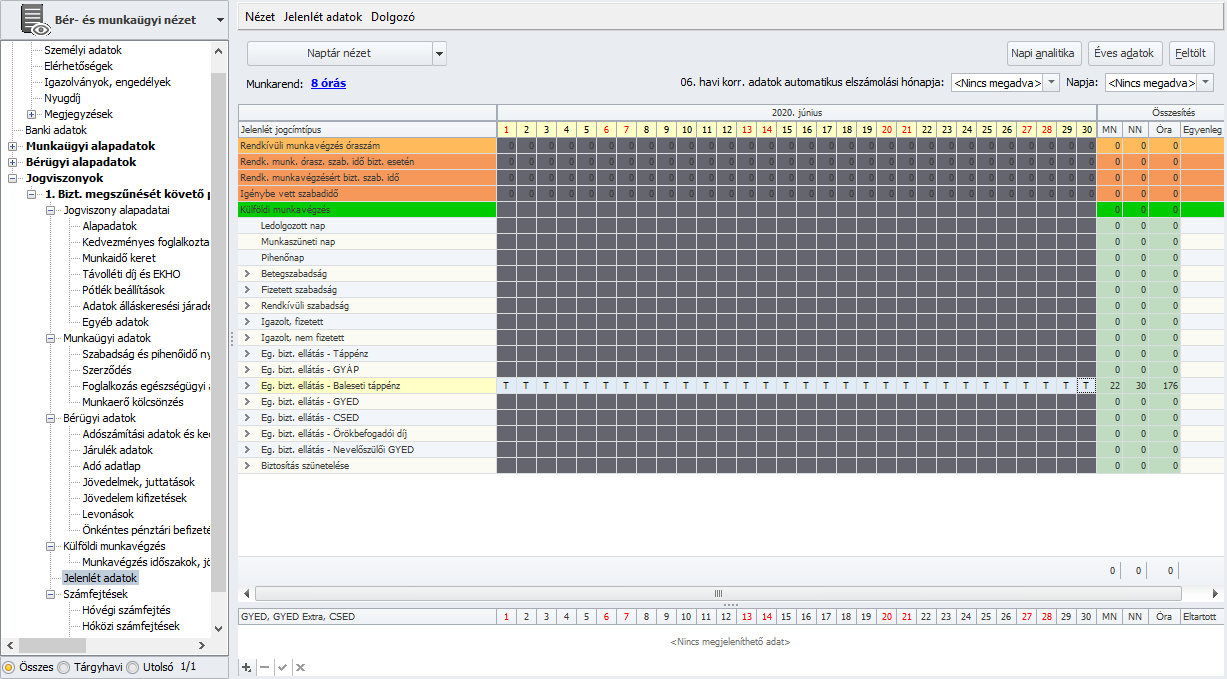Select Igazolványok, engedélyek in the tree
The width and height of the screenshot is (1227, 679).
click(x=108, y=82)
